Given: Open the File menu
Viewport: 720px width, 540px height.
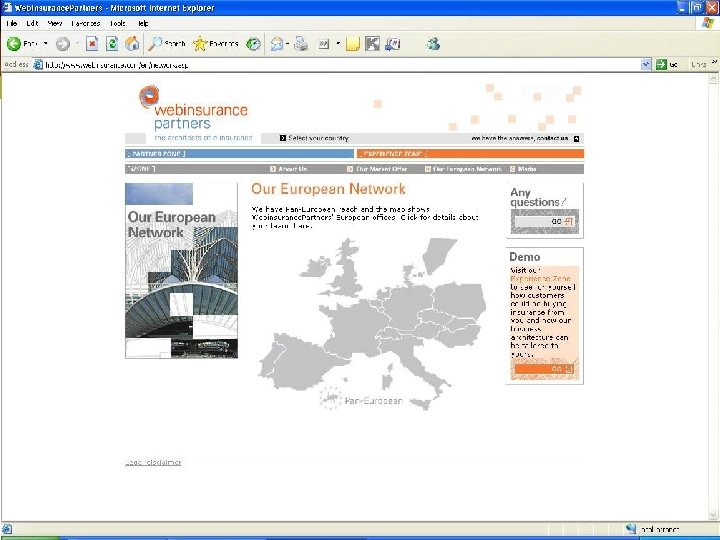Looking at the screenshot, I should point(12,23).
